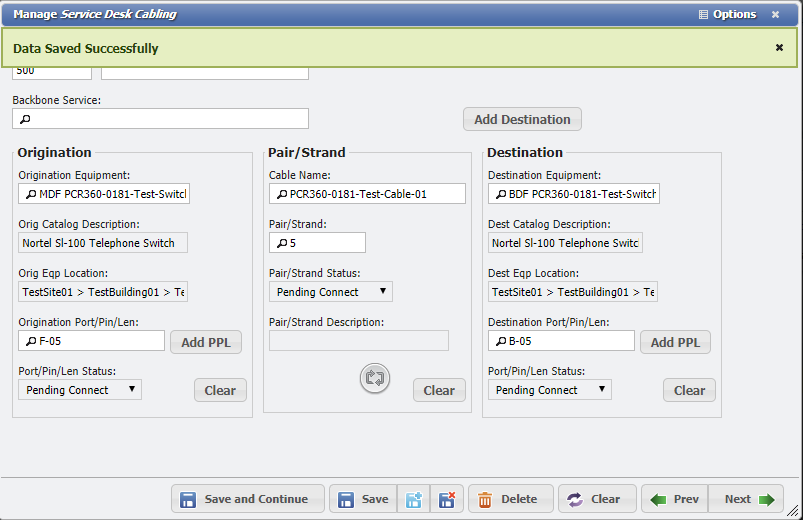
Task: Expand the Pair/Strand Status dropdown
Action: pos(330,292)
